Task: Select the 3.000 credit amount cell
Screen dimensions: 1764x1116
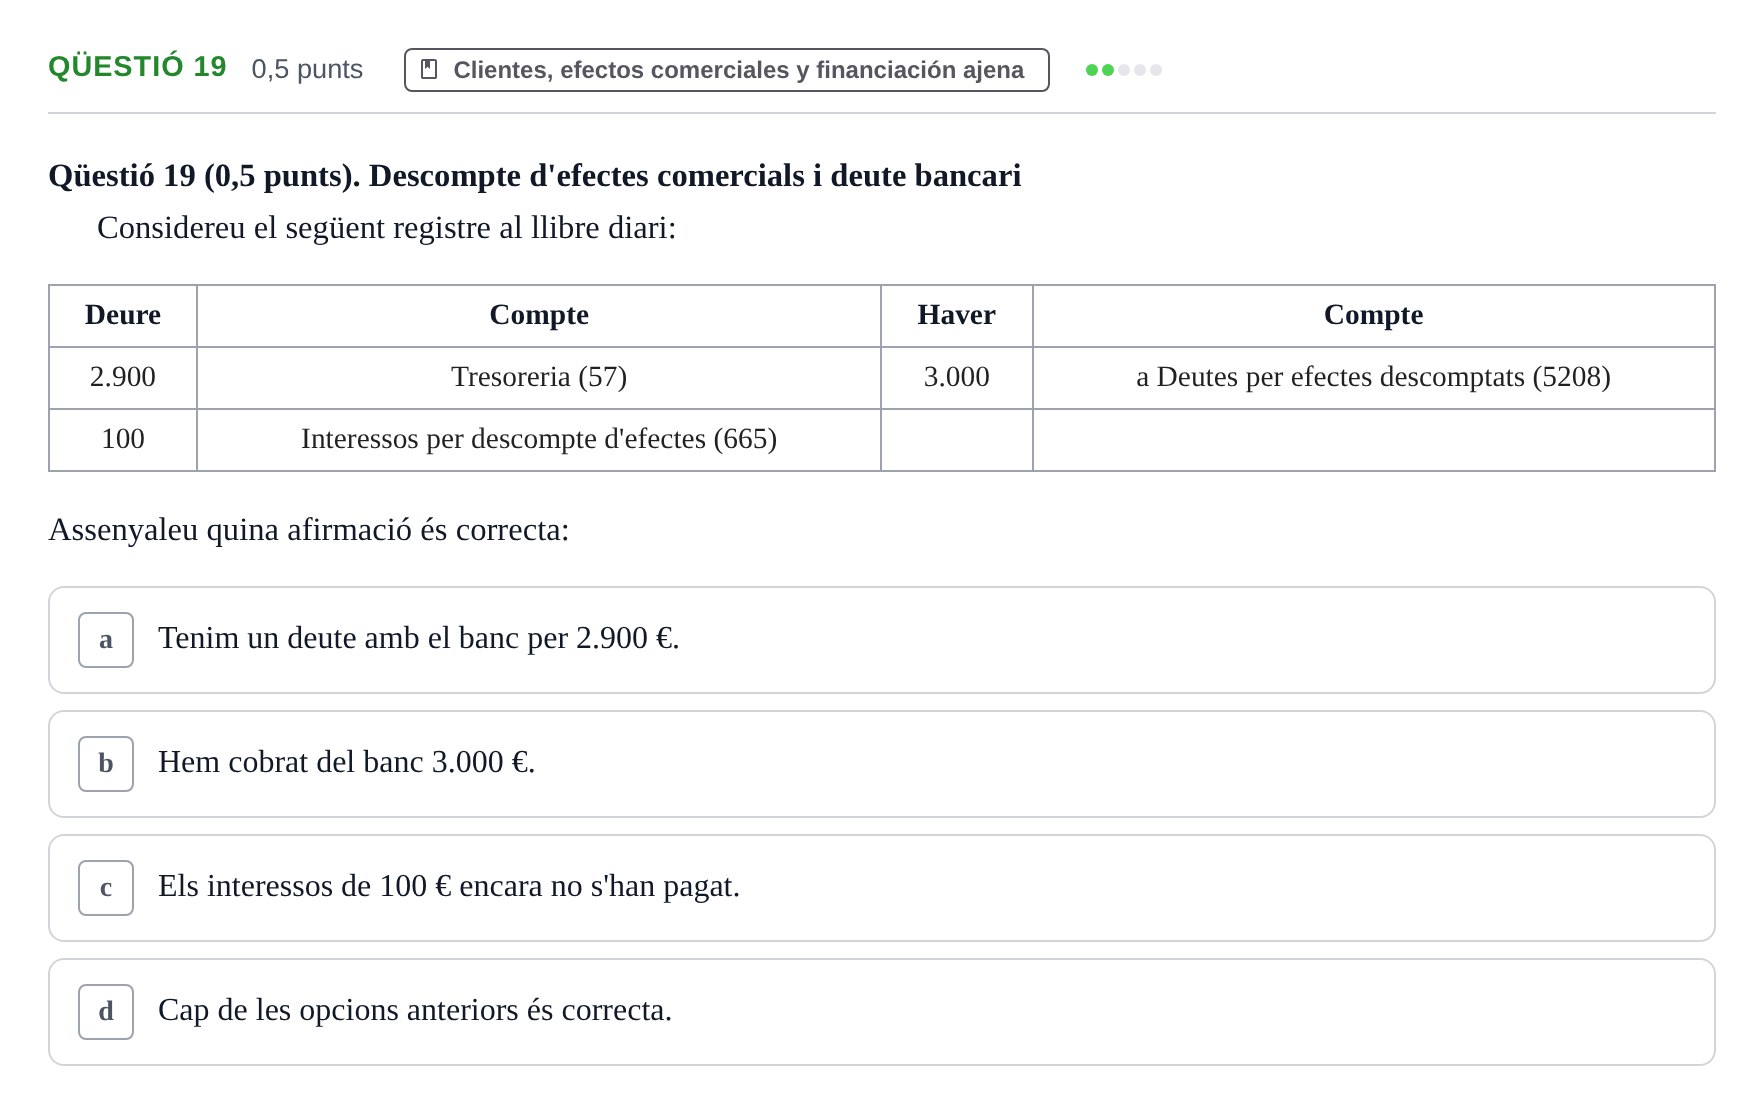Action: pyautogui.click(x=957, y=377)
